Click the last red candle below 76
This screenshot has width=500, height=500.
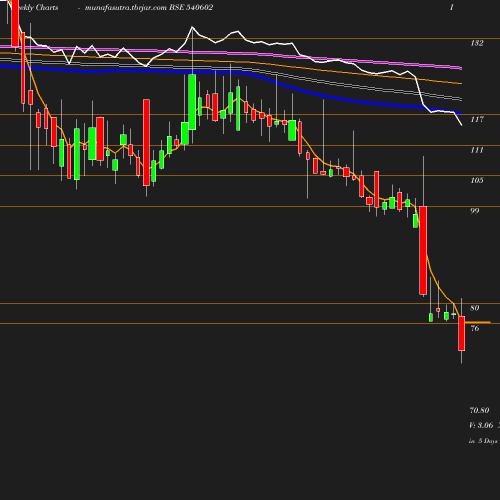[462, 334]
